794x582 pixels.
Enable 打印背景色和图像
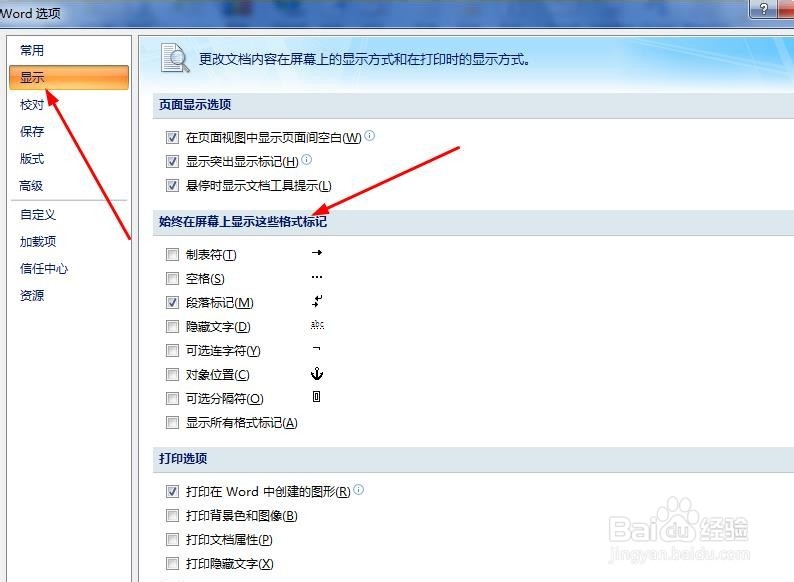tap(172, 516)
